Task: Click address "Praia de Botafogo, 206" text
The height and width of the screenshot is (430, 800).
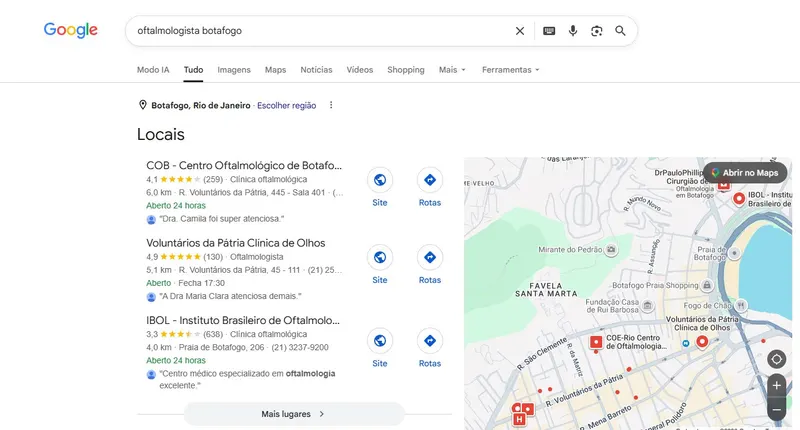Action: (221, 347)
